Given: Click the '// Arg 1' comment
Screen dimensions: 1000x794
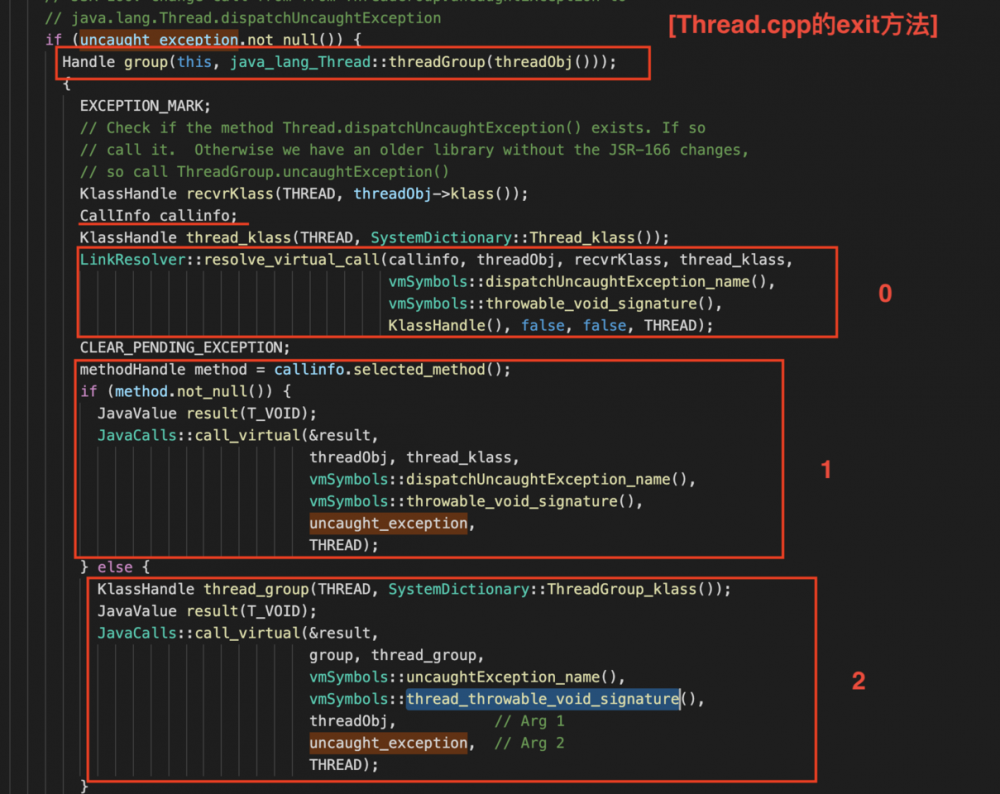Looking at the screenshot, I should pyautogui.click(x=529, y=721).
